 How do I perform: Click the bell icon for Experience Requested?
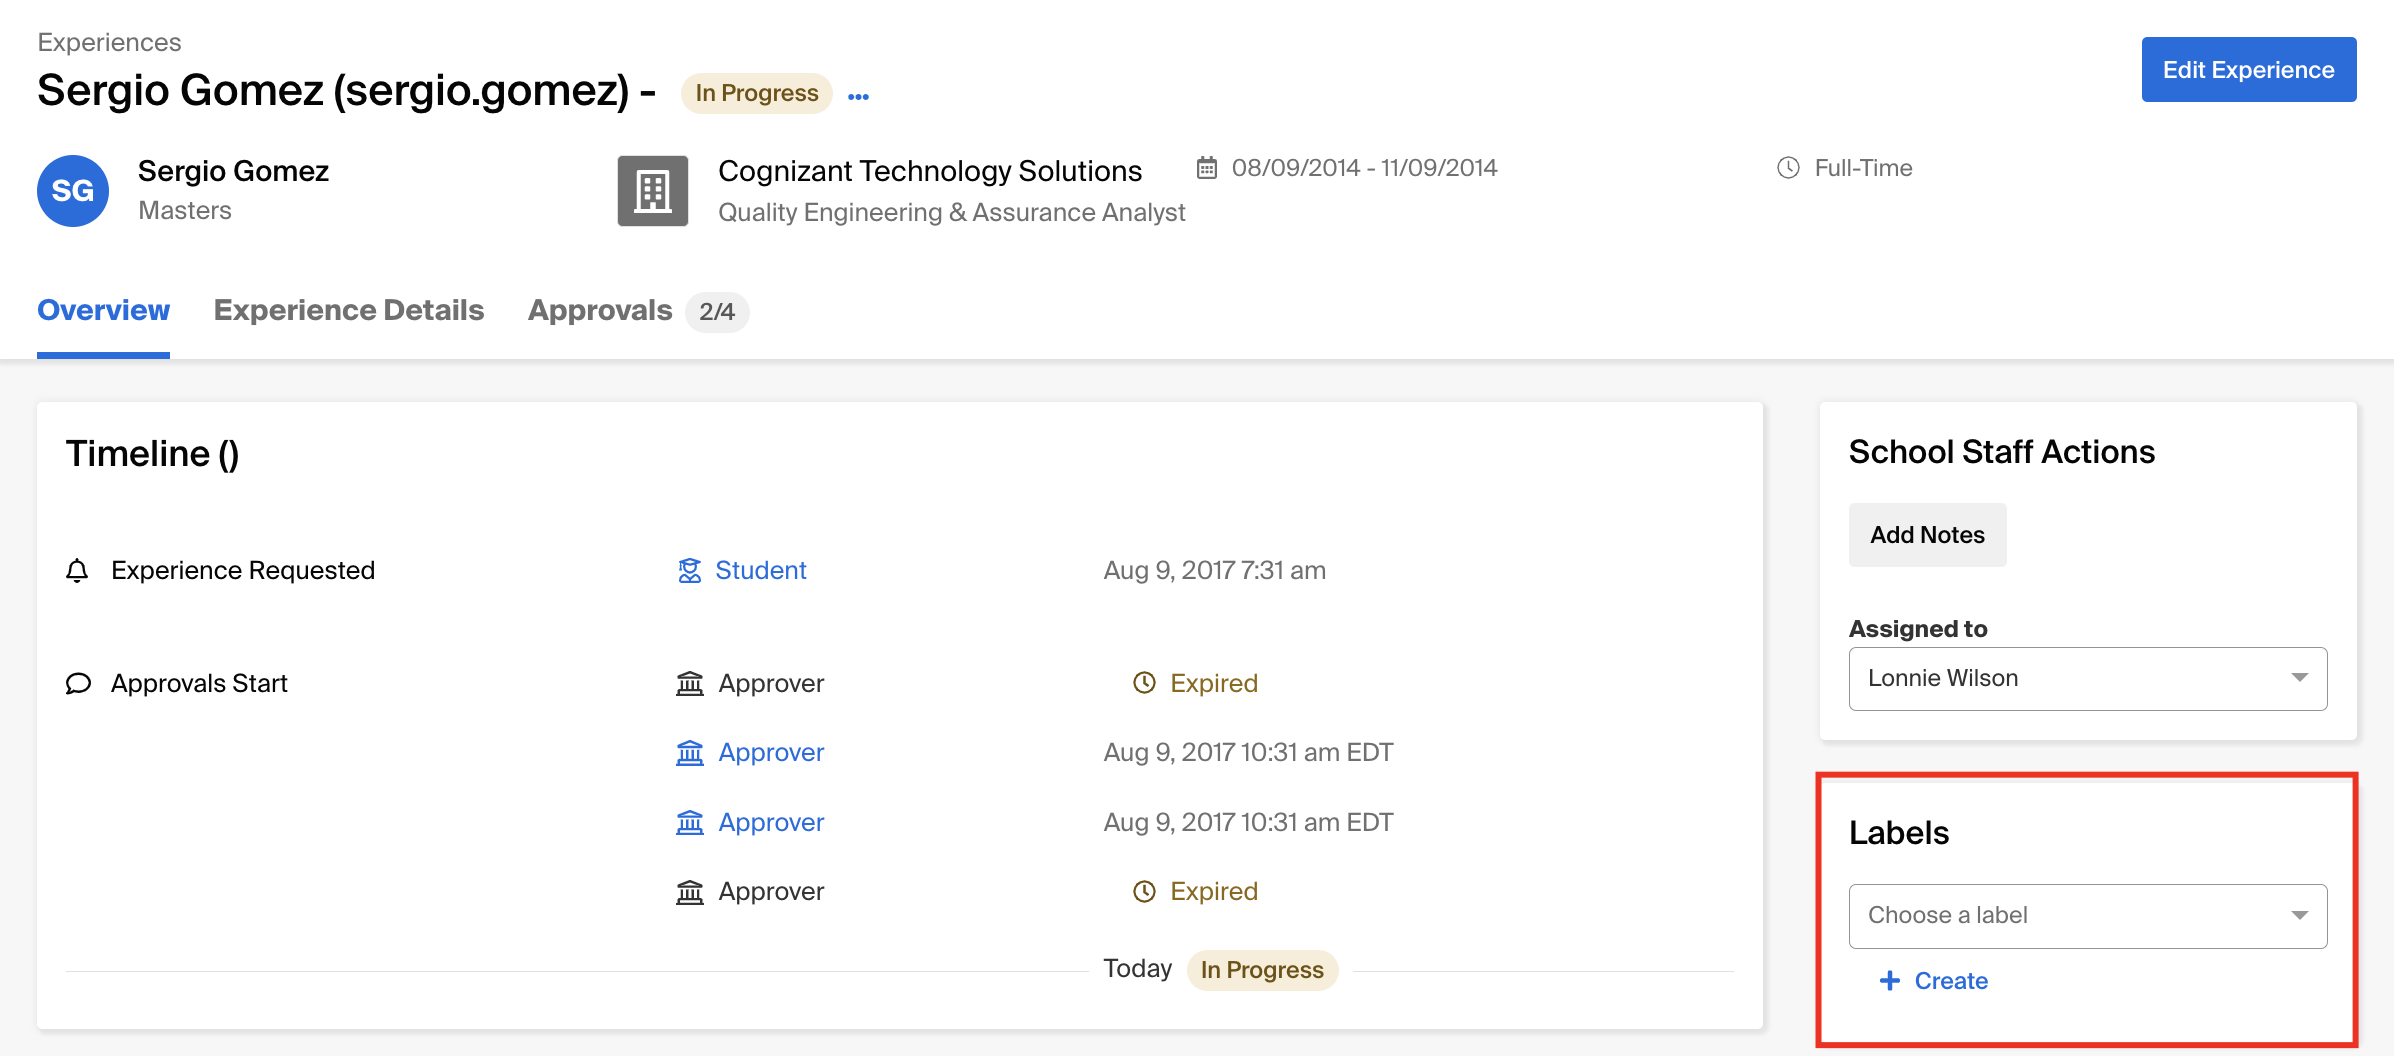(x=77, y=570)
